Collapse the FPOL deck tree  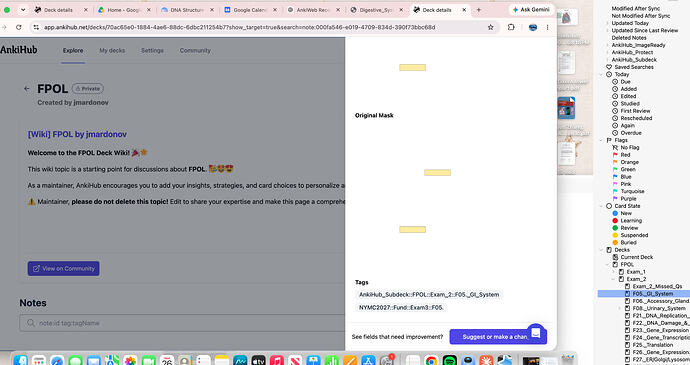point(608,265)
